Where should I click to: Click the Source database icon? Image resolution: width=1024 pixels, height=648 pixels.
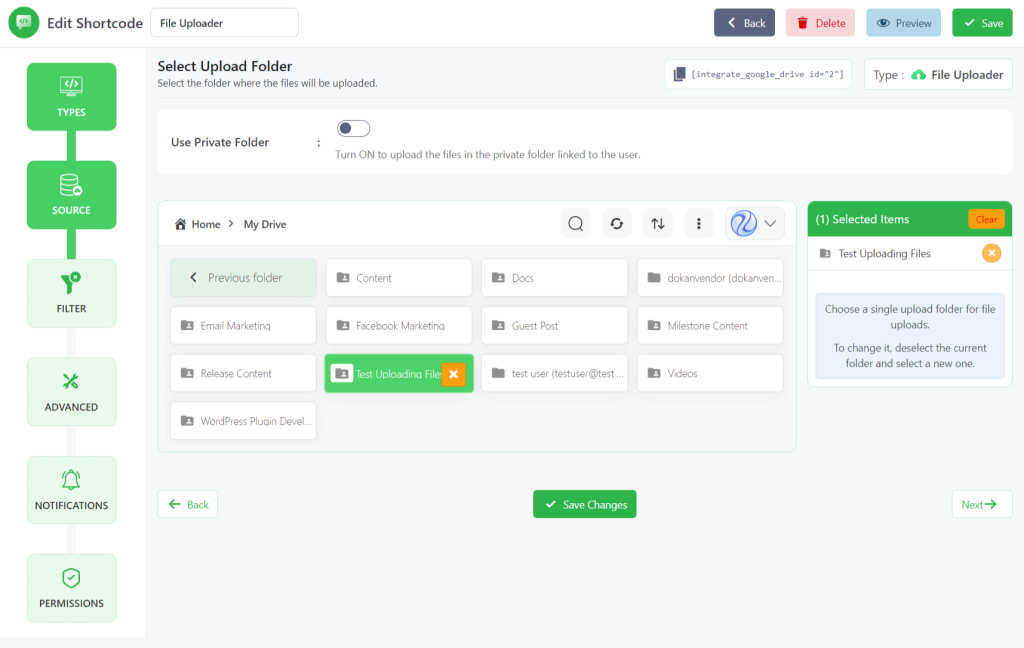point(71,185)
